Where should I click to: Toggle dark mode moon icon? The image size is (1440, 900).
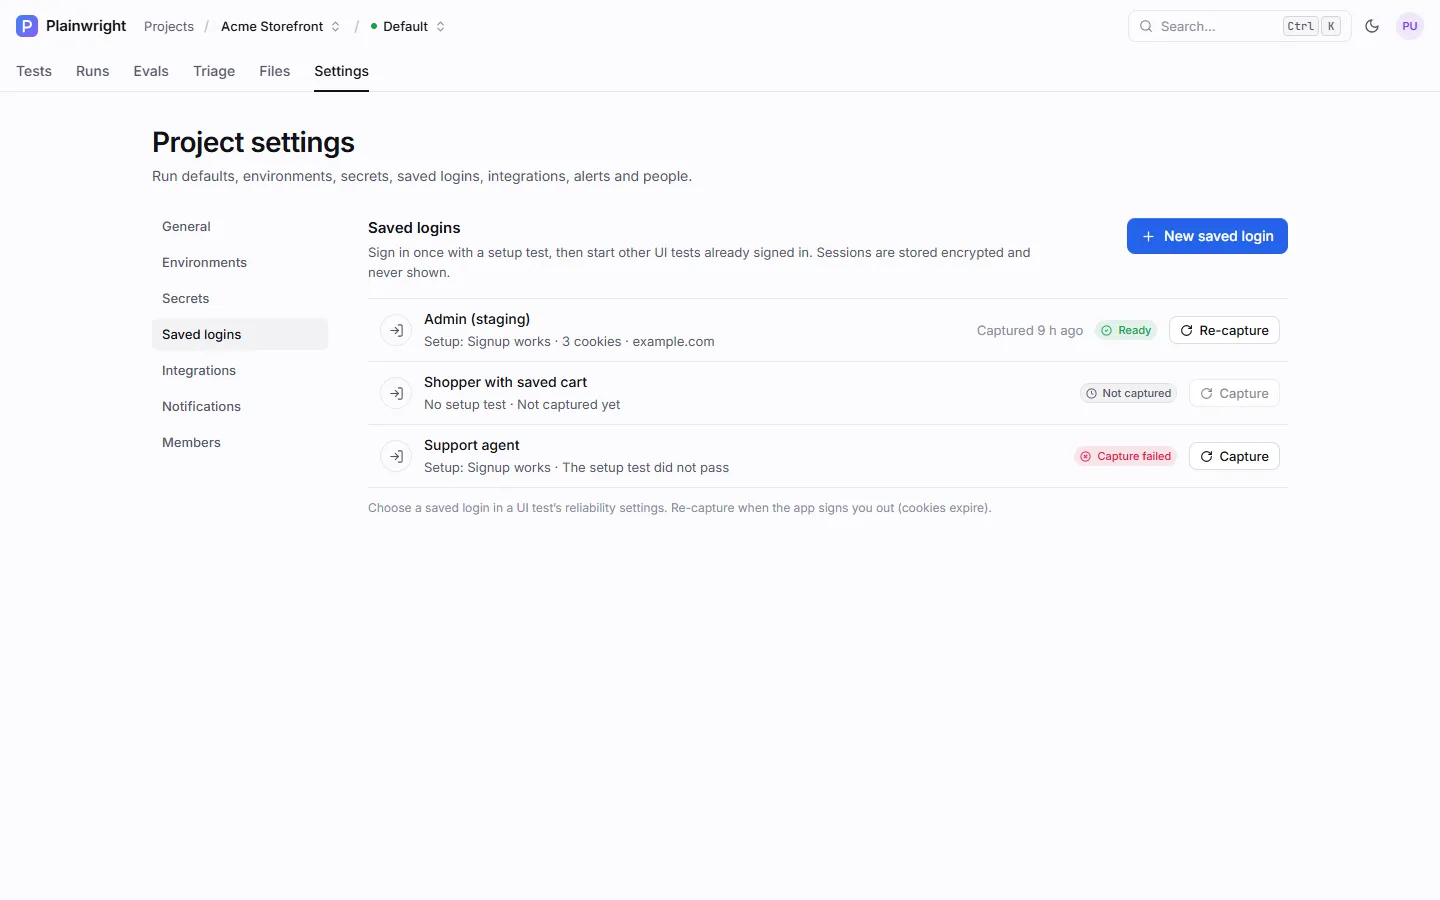pos(1372,26)
